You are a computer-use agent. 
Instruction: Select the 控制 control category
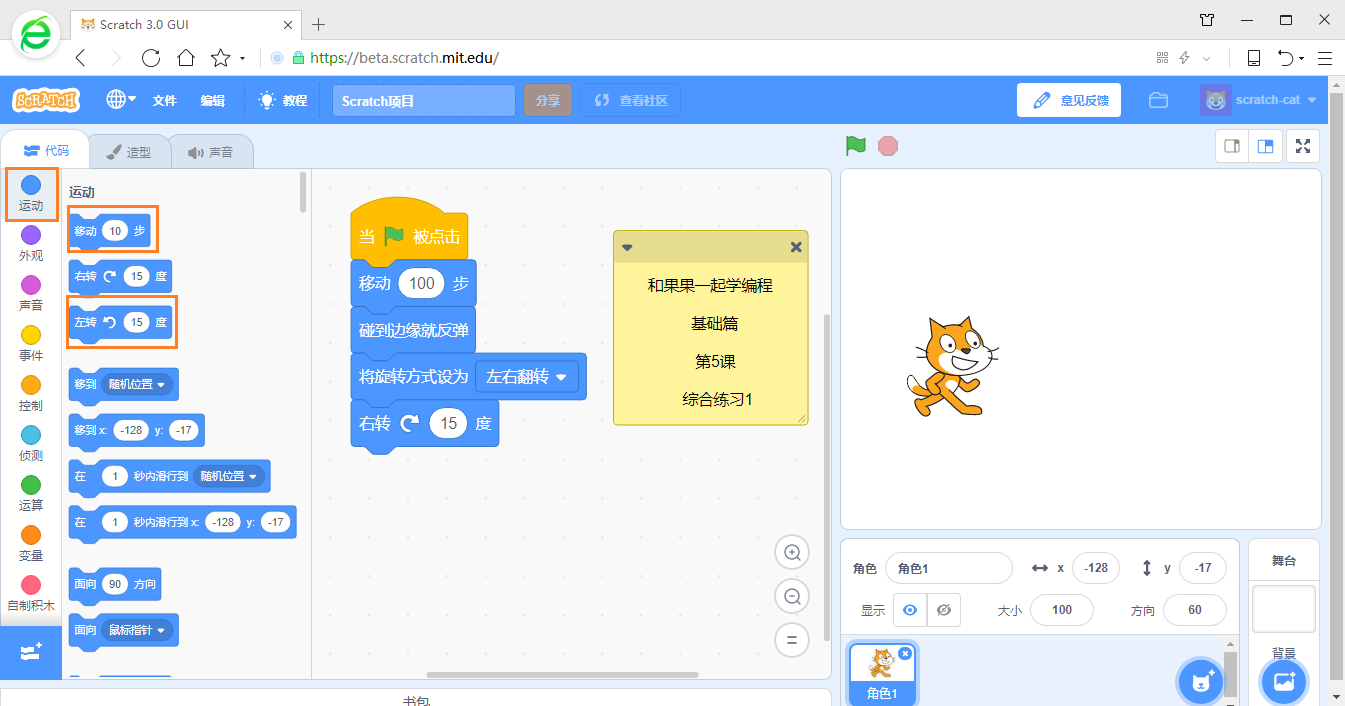click(x=31, y=392)
